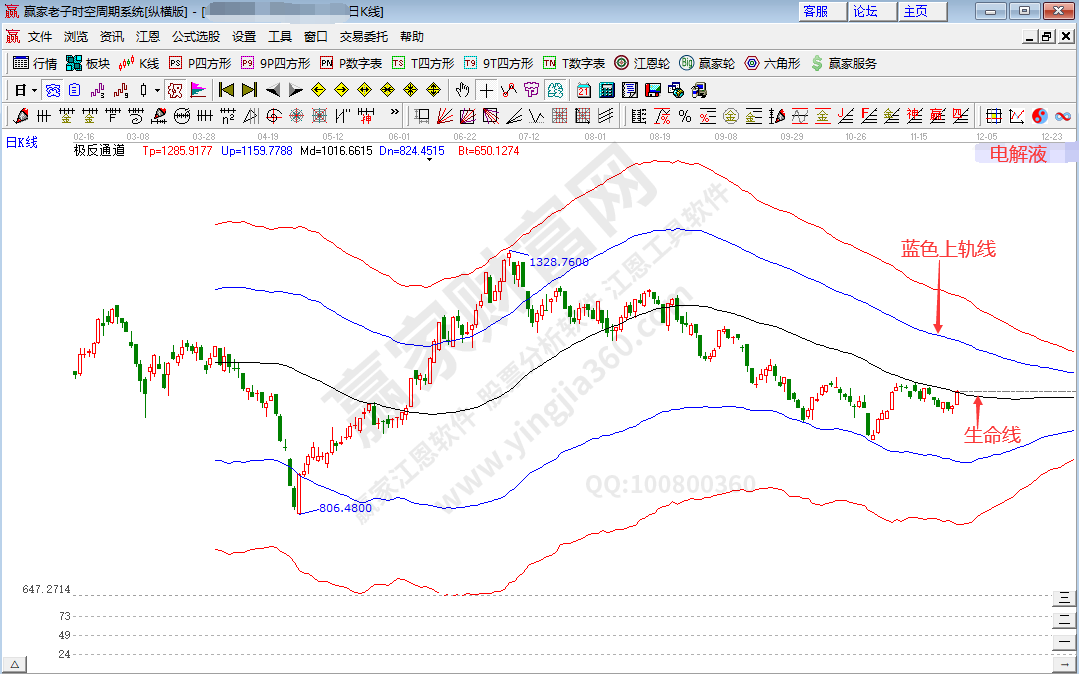Toggle the crosshair cursor tool
The width and height of the screenshot is (1079, 674).
click(486, 89)
